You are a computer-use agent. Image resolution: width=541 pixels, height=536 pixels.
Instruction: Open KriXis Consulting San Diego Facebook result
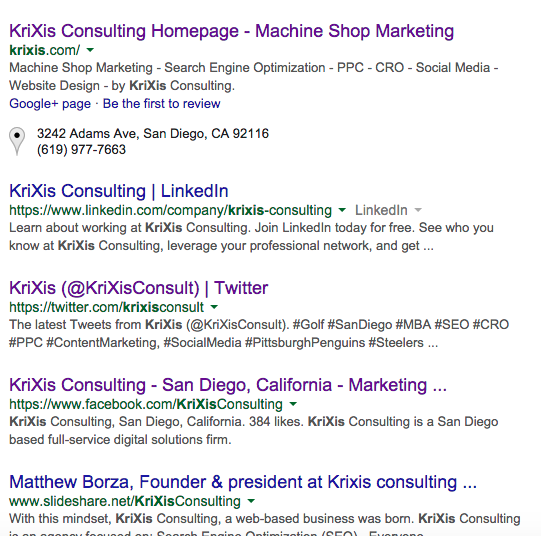tap(228, 385)
